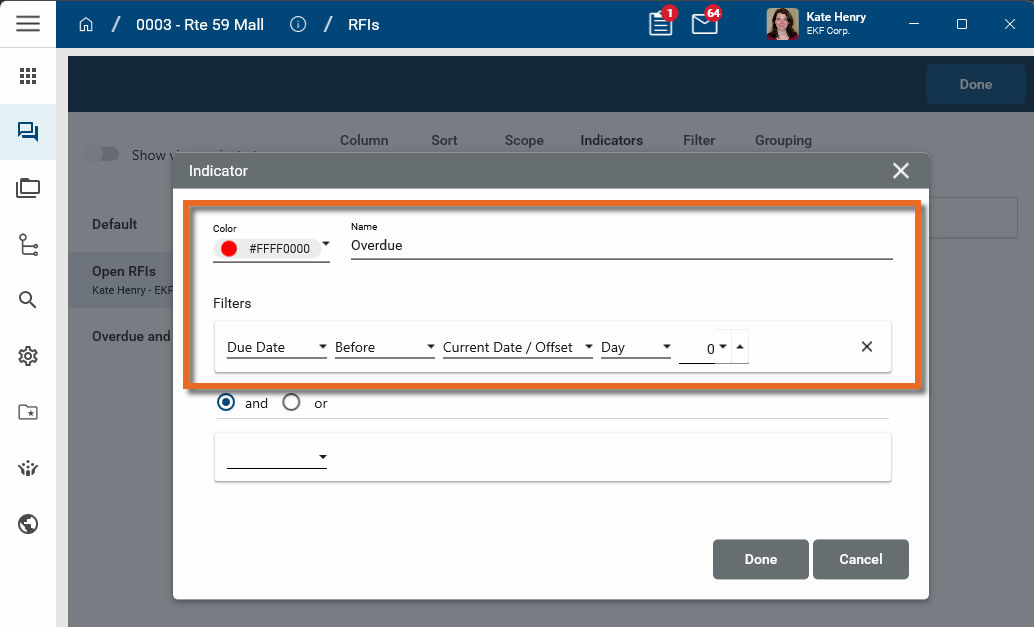
Task: Toggle the Show switch at top left
Action: (x=101, y=155)
